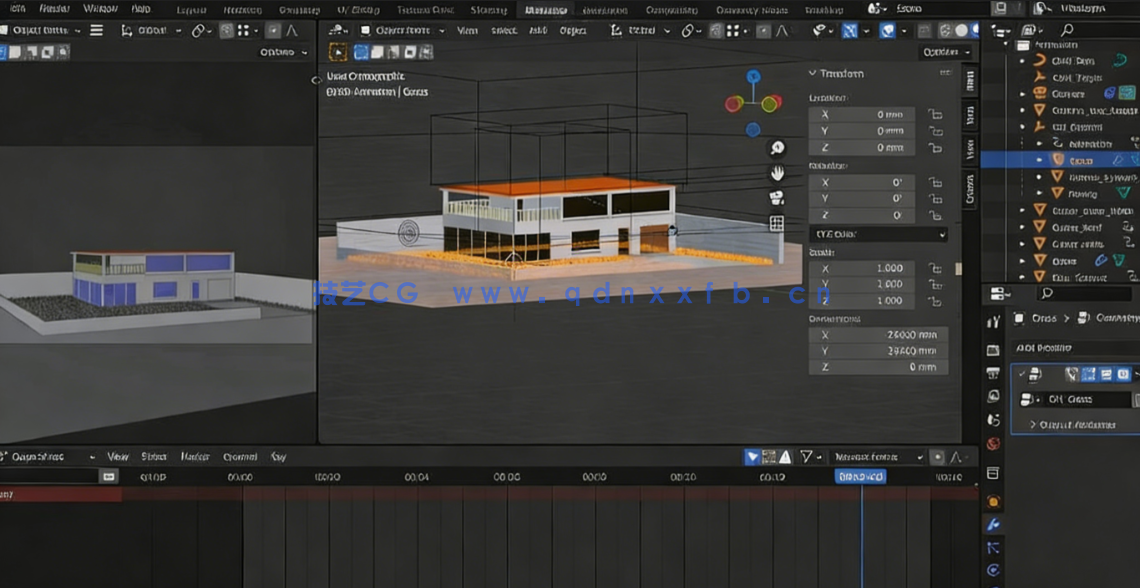Open the View menu in the timeline
Image resolution: width=1140 pixels, height=588 pixels.
pos(118,456)
